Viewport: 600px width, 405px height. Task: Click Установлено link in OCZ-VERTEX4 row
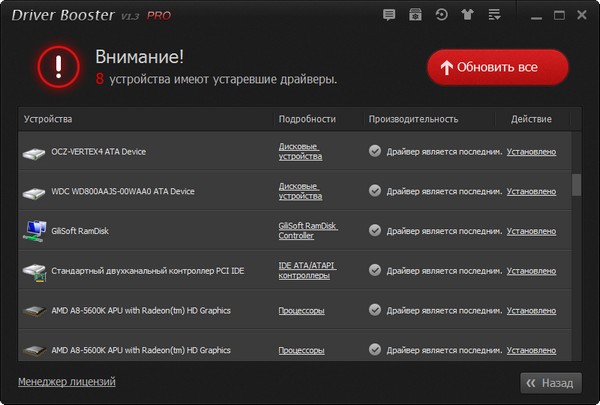[532, 152]
